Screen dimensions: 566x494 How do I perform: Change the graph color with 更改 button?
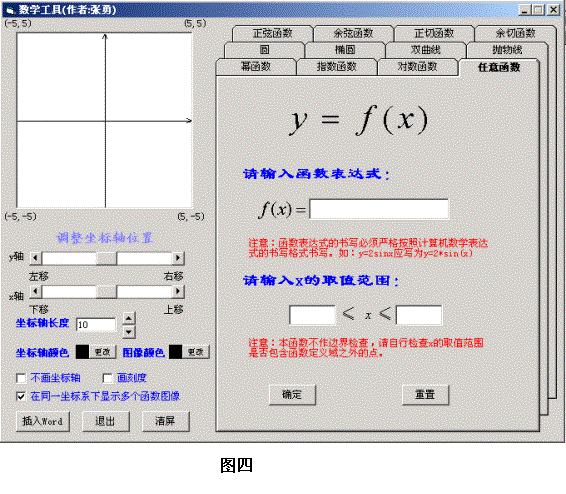coord(196,352)
